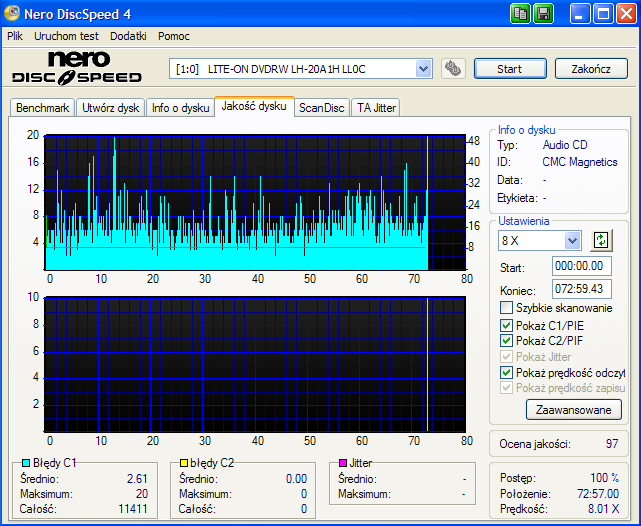Screen dimensions: 641x526
Task: Close the Nero DiscSpeed window
Action: [627, 14]
